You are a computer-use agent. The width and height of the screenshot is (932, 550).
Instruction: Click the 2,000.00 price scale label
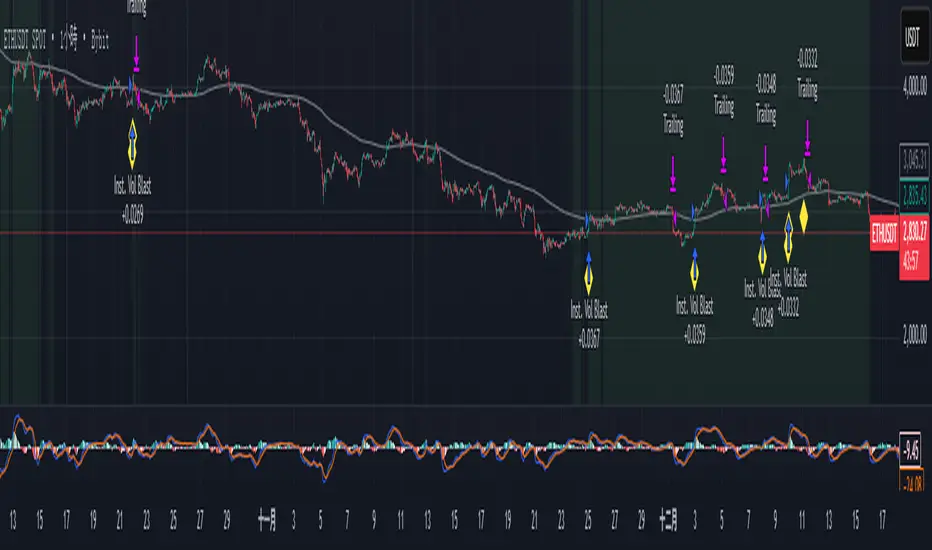click(x=914, y=335)
